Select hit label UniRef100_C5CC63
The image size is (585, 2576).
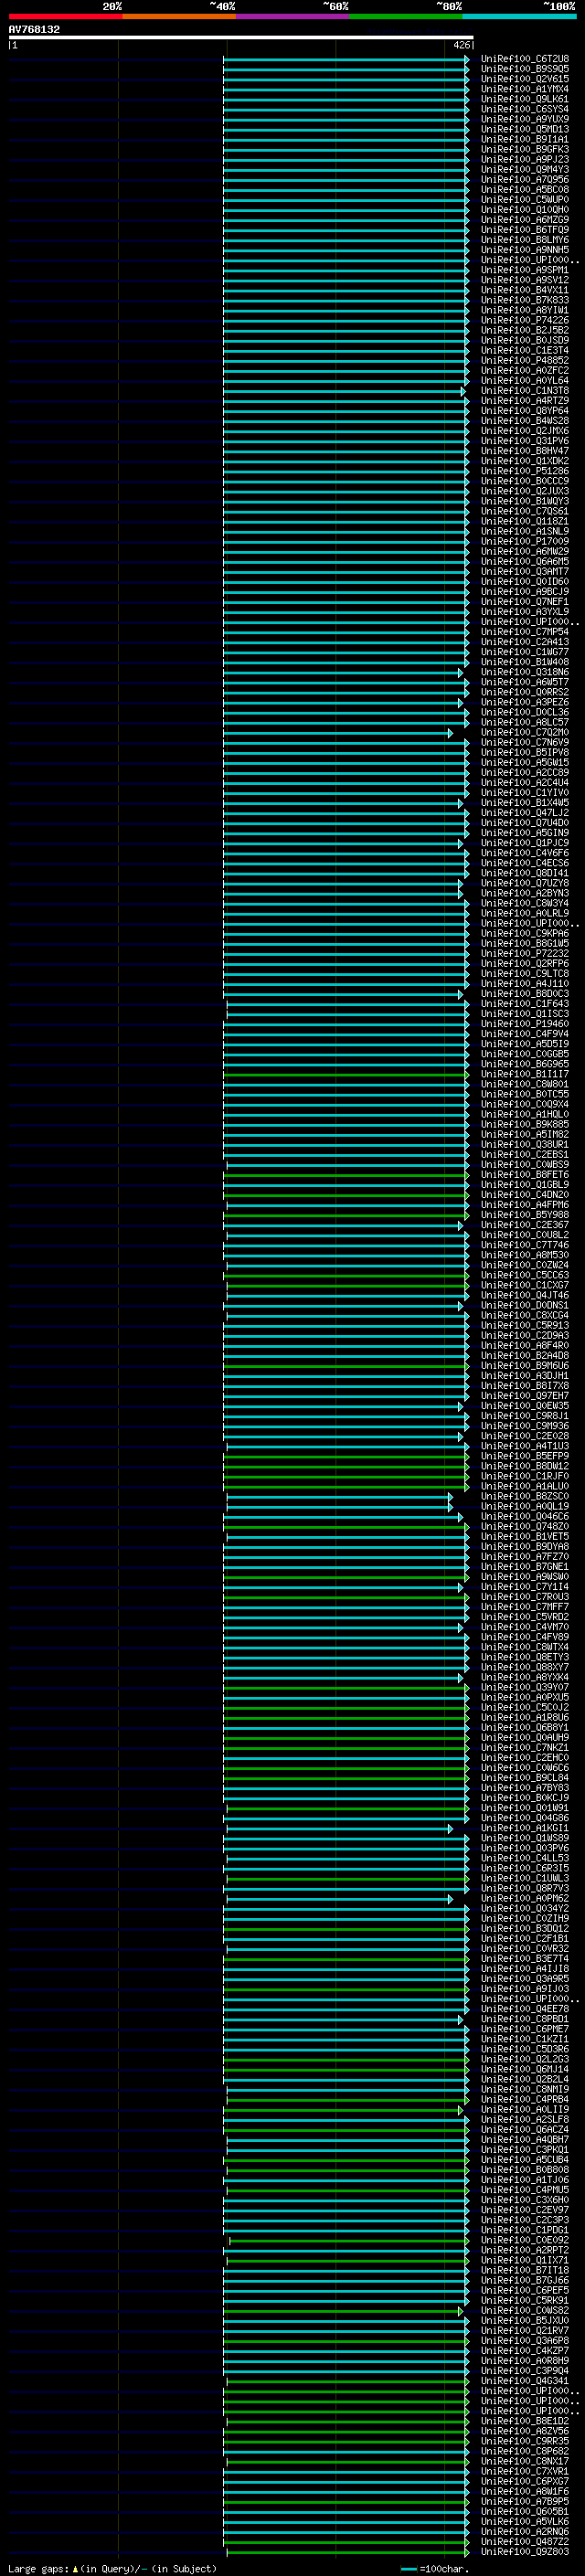(x=524, y=1275)
